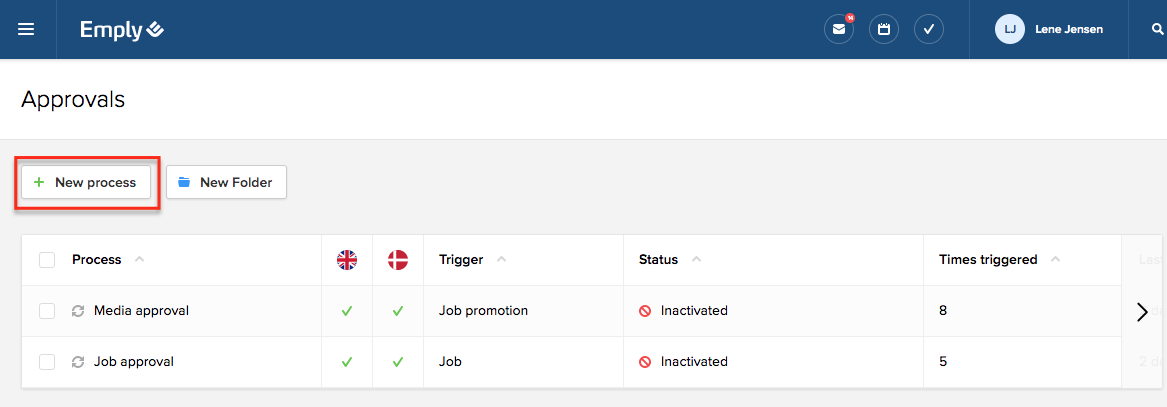Click the Danish flag column icon
The height and width of the screenshot is (407, 1167).
coord(398,260)
